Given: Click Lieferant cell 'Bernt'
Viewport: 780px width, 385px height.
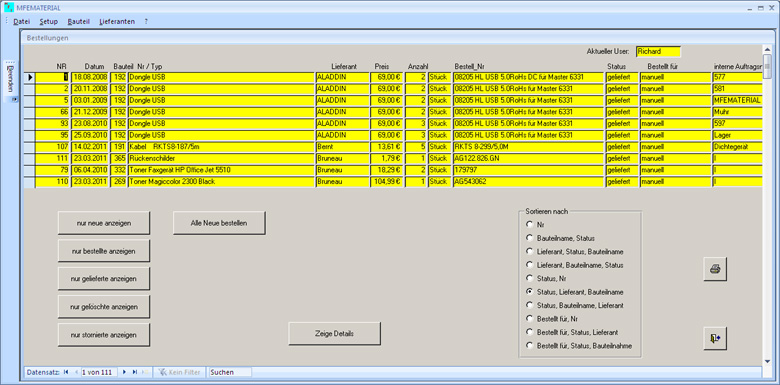Looking at the screenshot, I should click(x=342, y=147).
